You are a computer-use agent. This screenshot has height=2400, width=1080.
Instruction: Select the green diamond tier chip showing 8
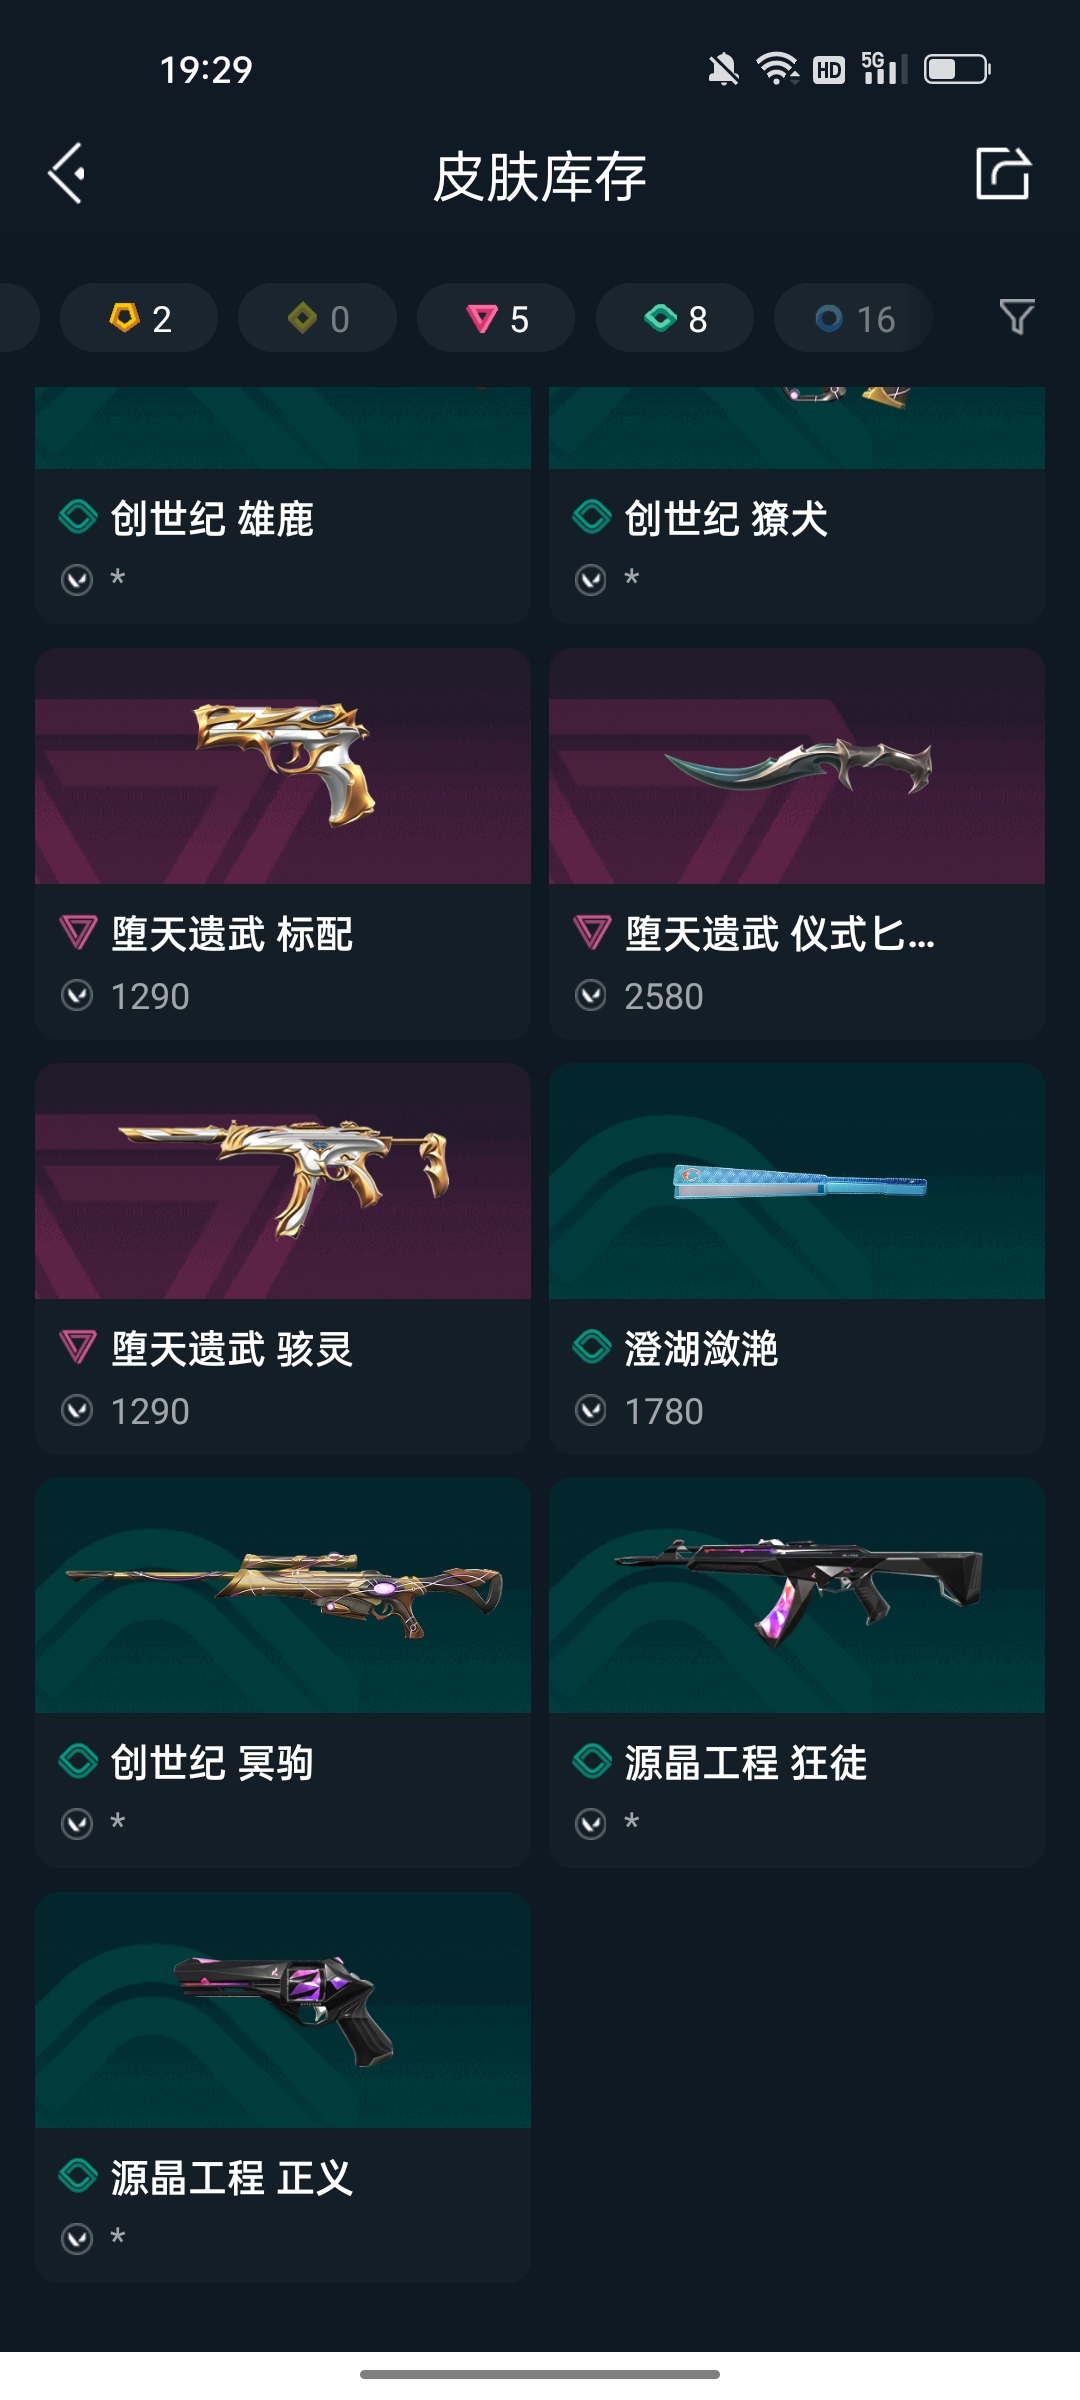[675, 318]
